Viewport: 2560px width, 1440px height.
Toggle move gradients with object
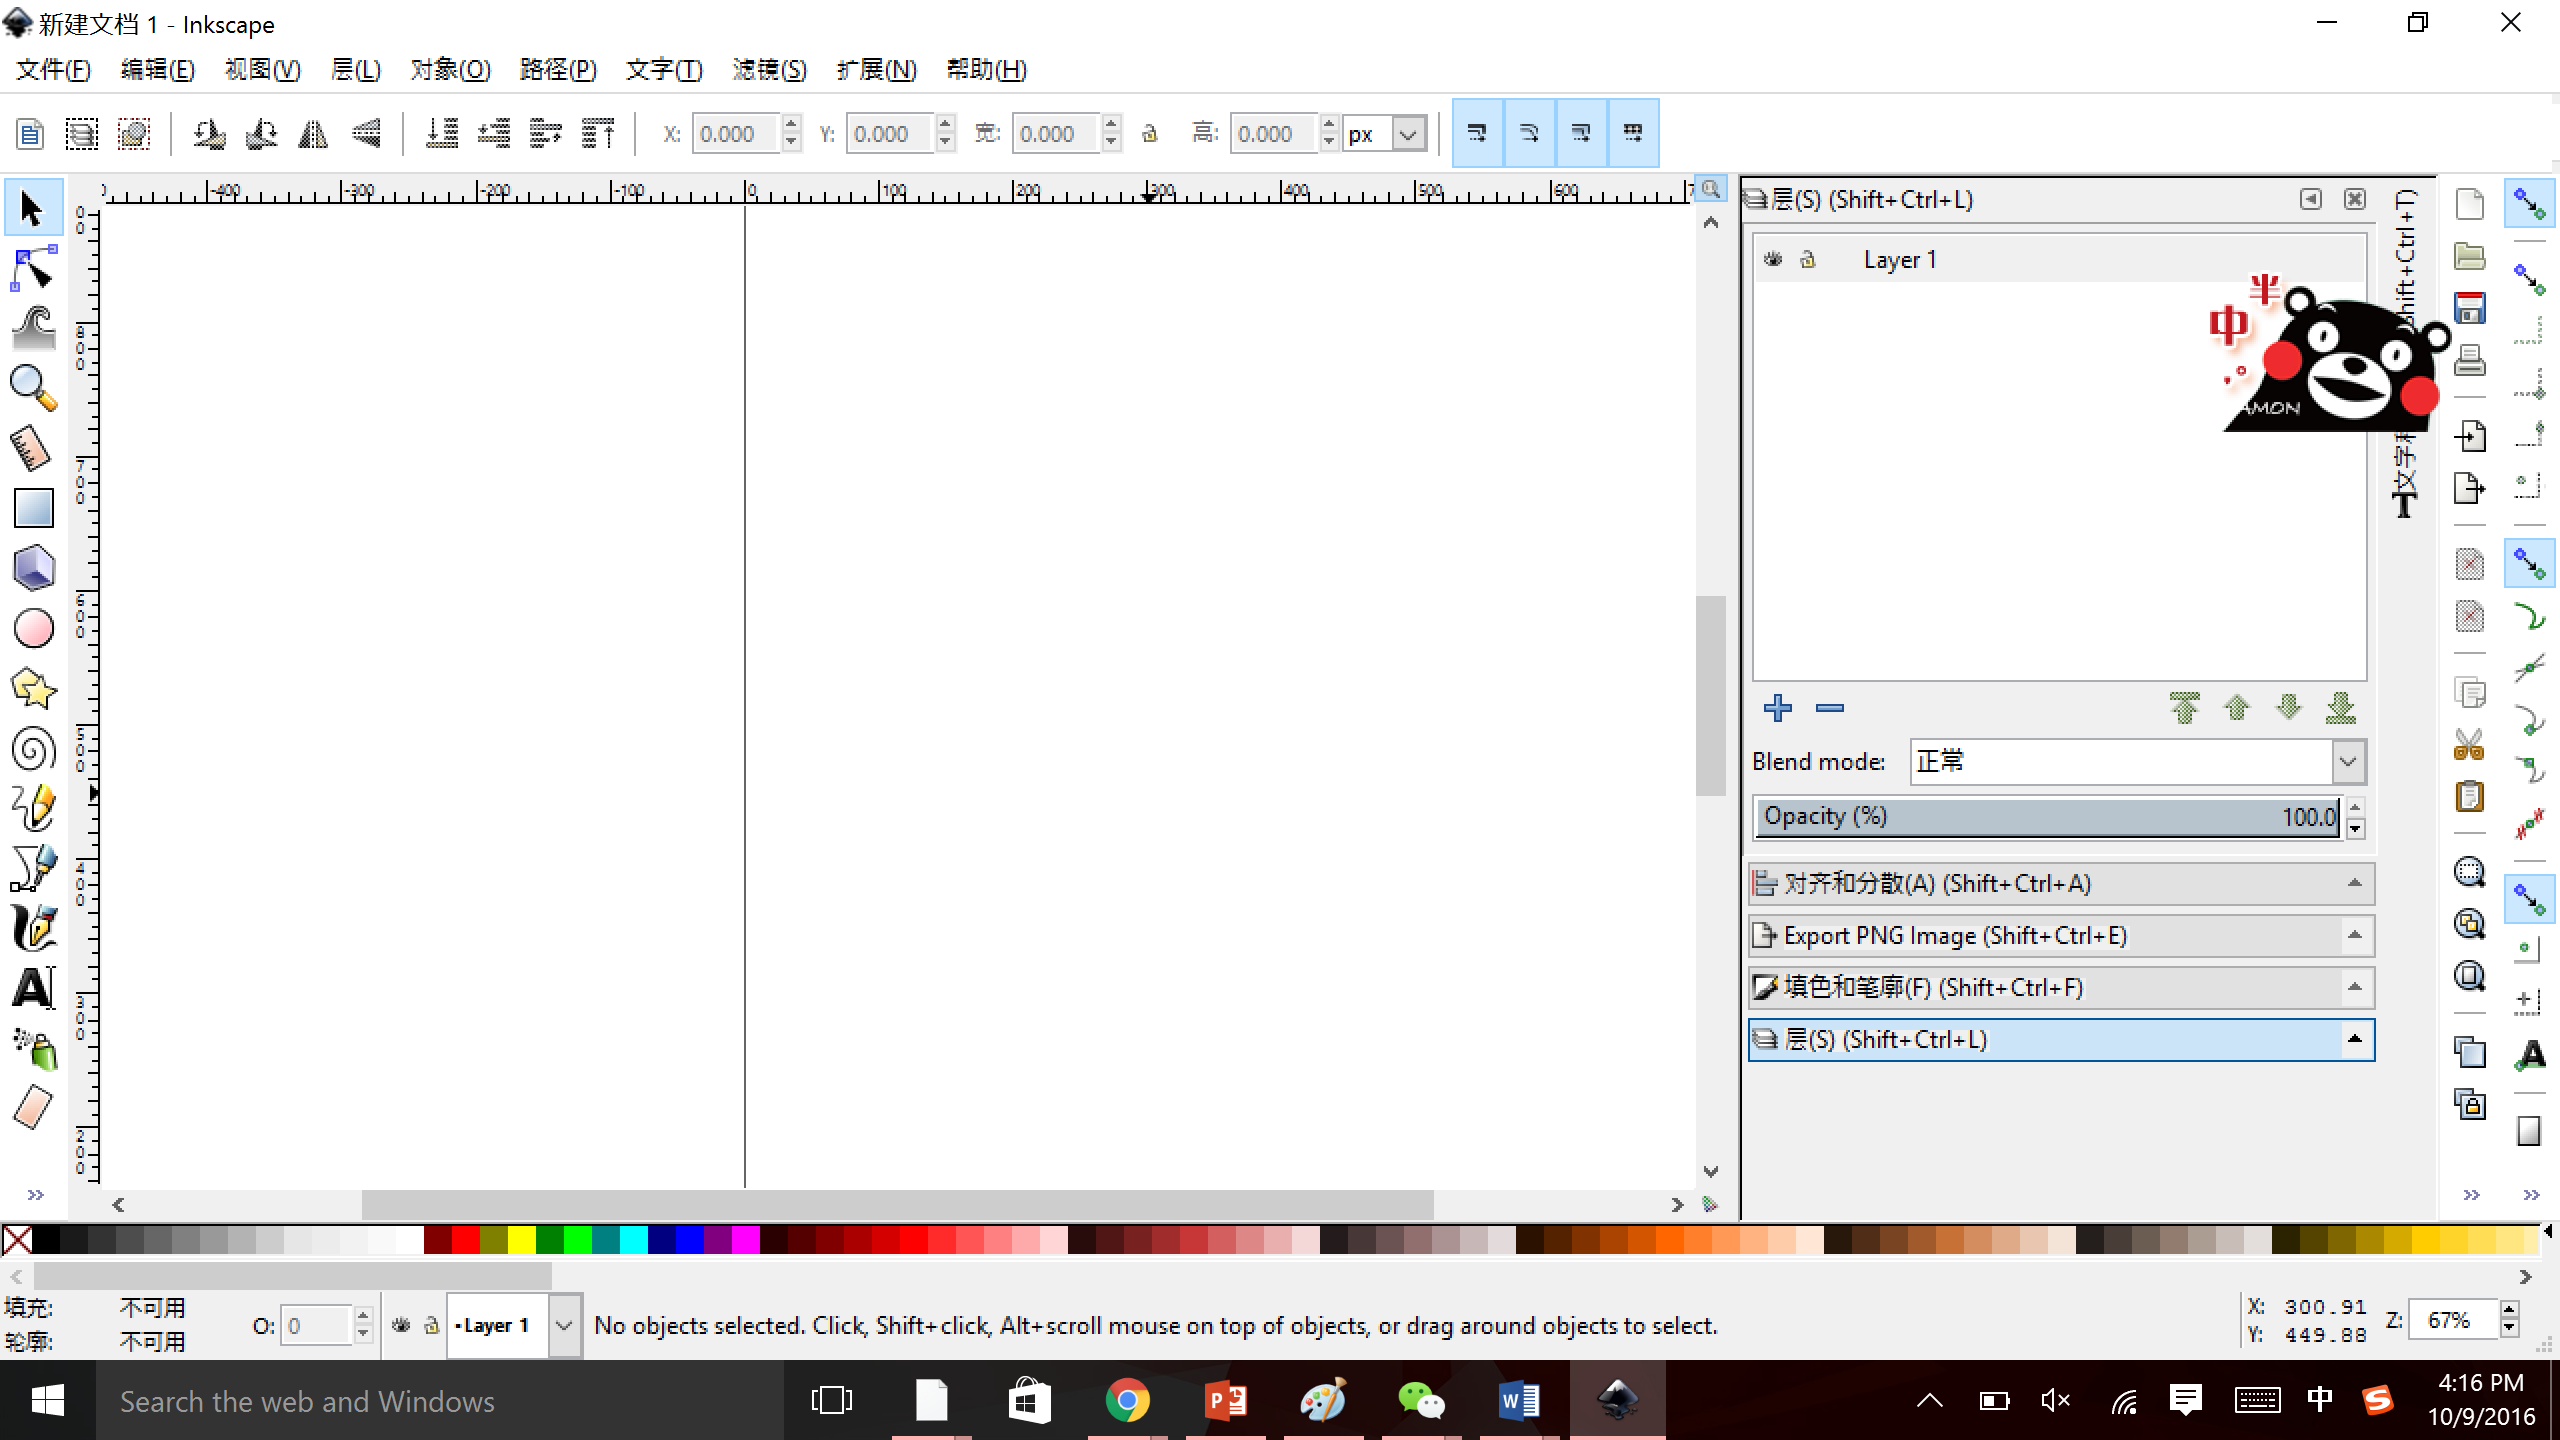point(1581,132)
